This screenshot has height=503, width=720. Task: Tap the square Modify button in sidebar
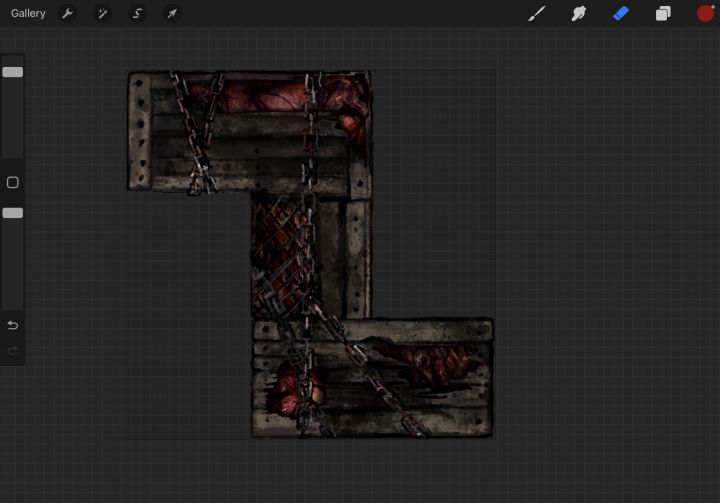tap(12, 182)
